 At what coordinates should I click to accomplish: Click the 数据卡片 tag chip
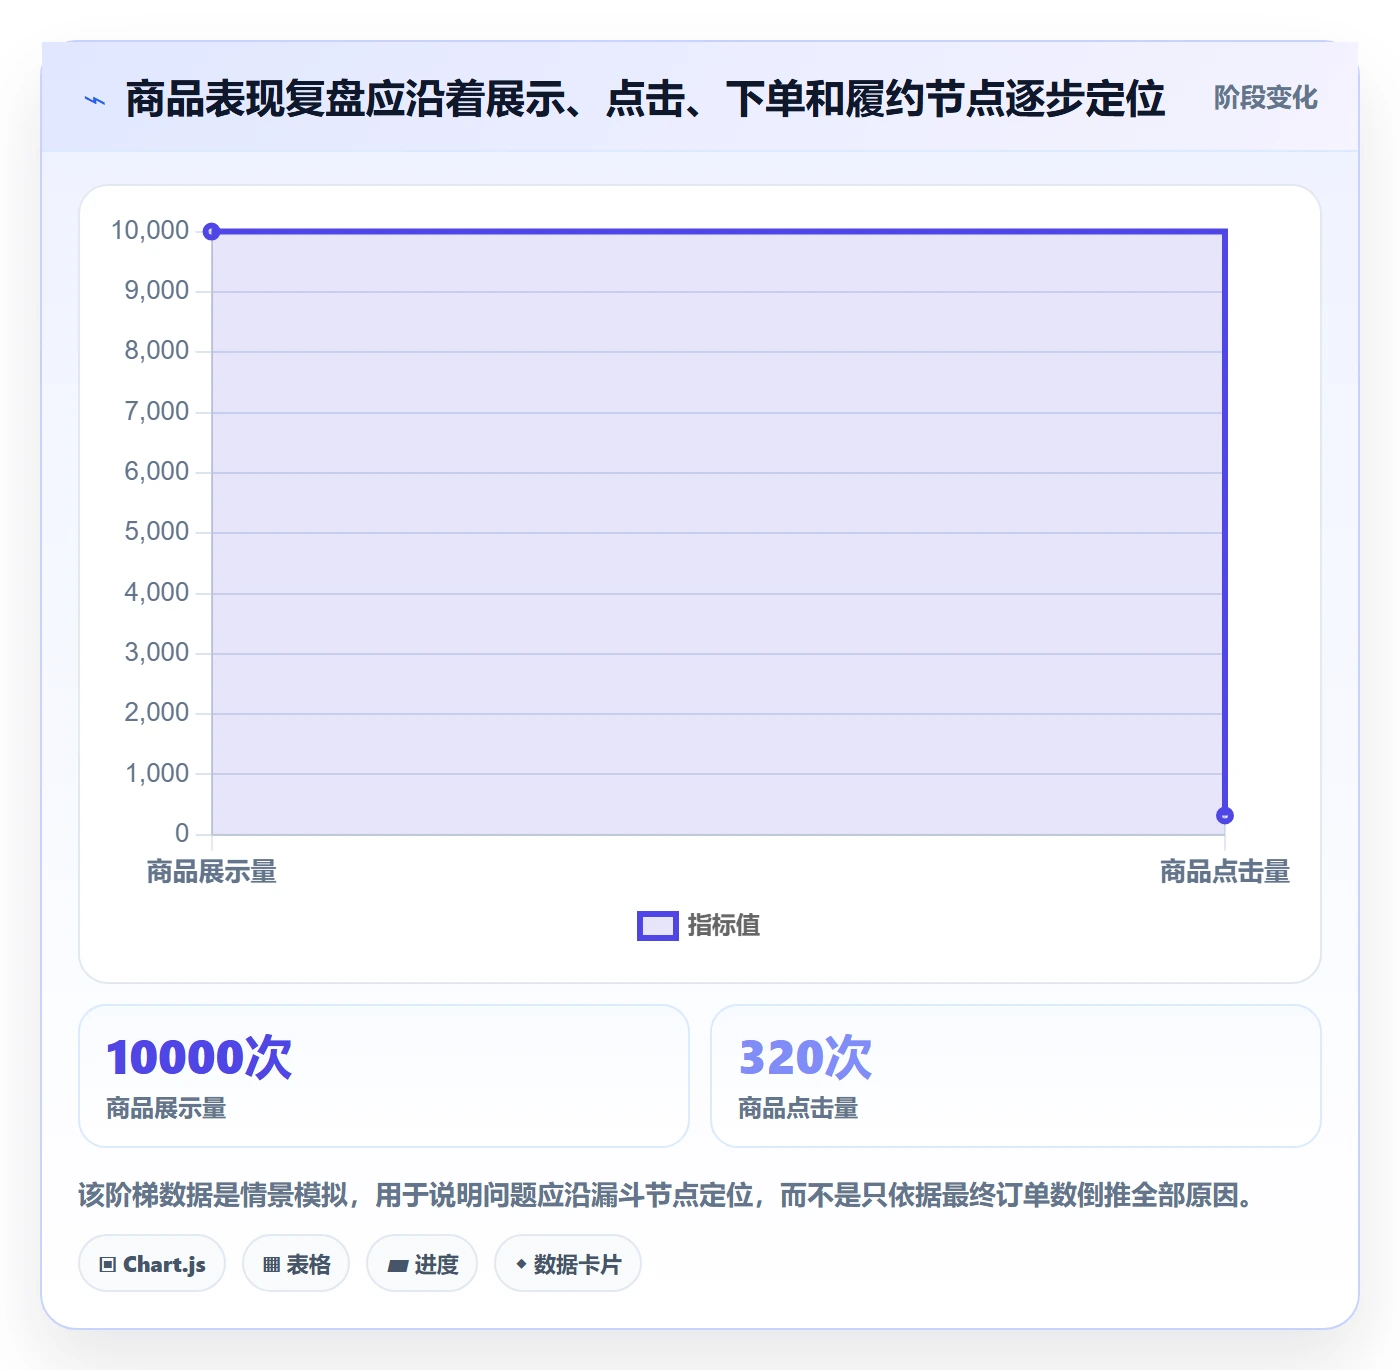click(x=568, y=1264)
